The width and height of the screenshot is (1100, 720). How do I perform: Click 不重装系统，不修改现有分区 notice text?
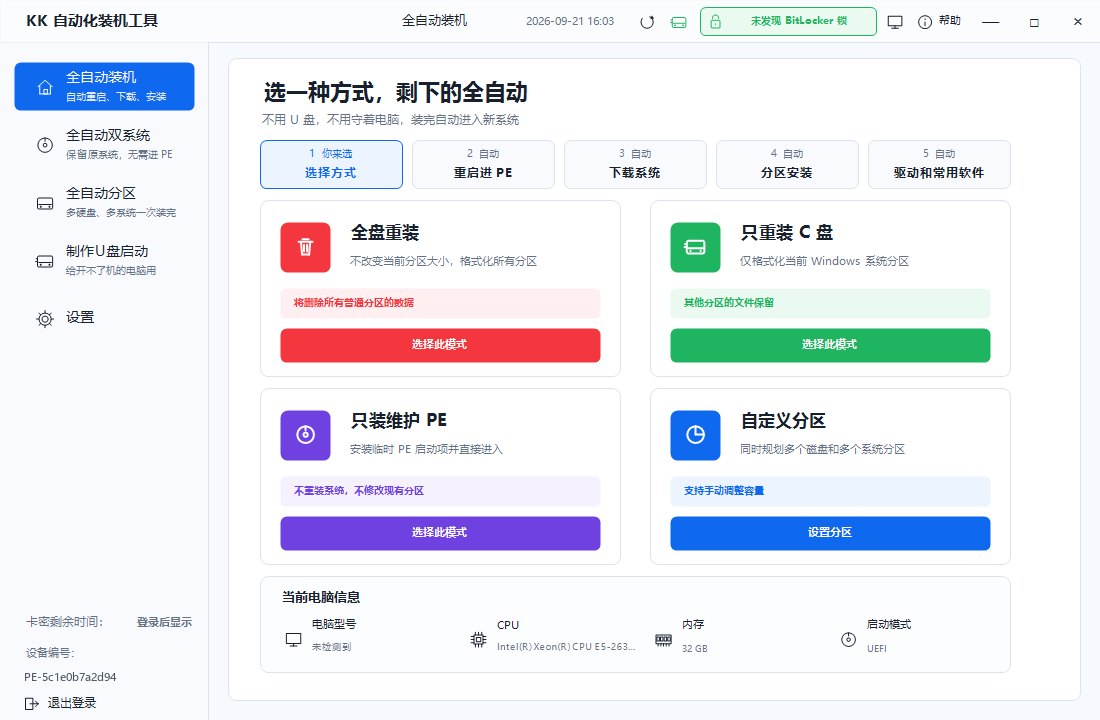tap(358, 491)
